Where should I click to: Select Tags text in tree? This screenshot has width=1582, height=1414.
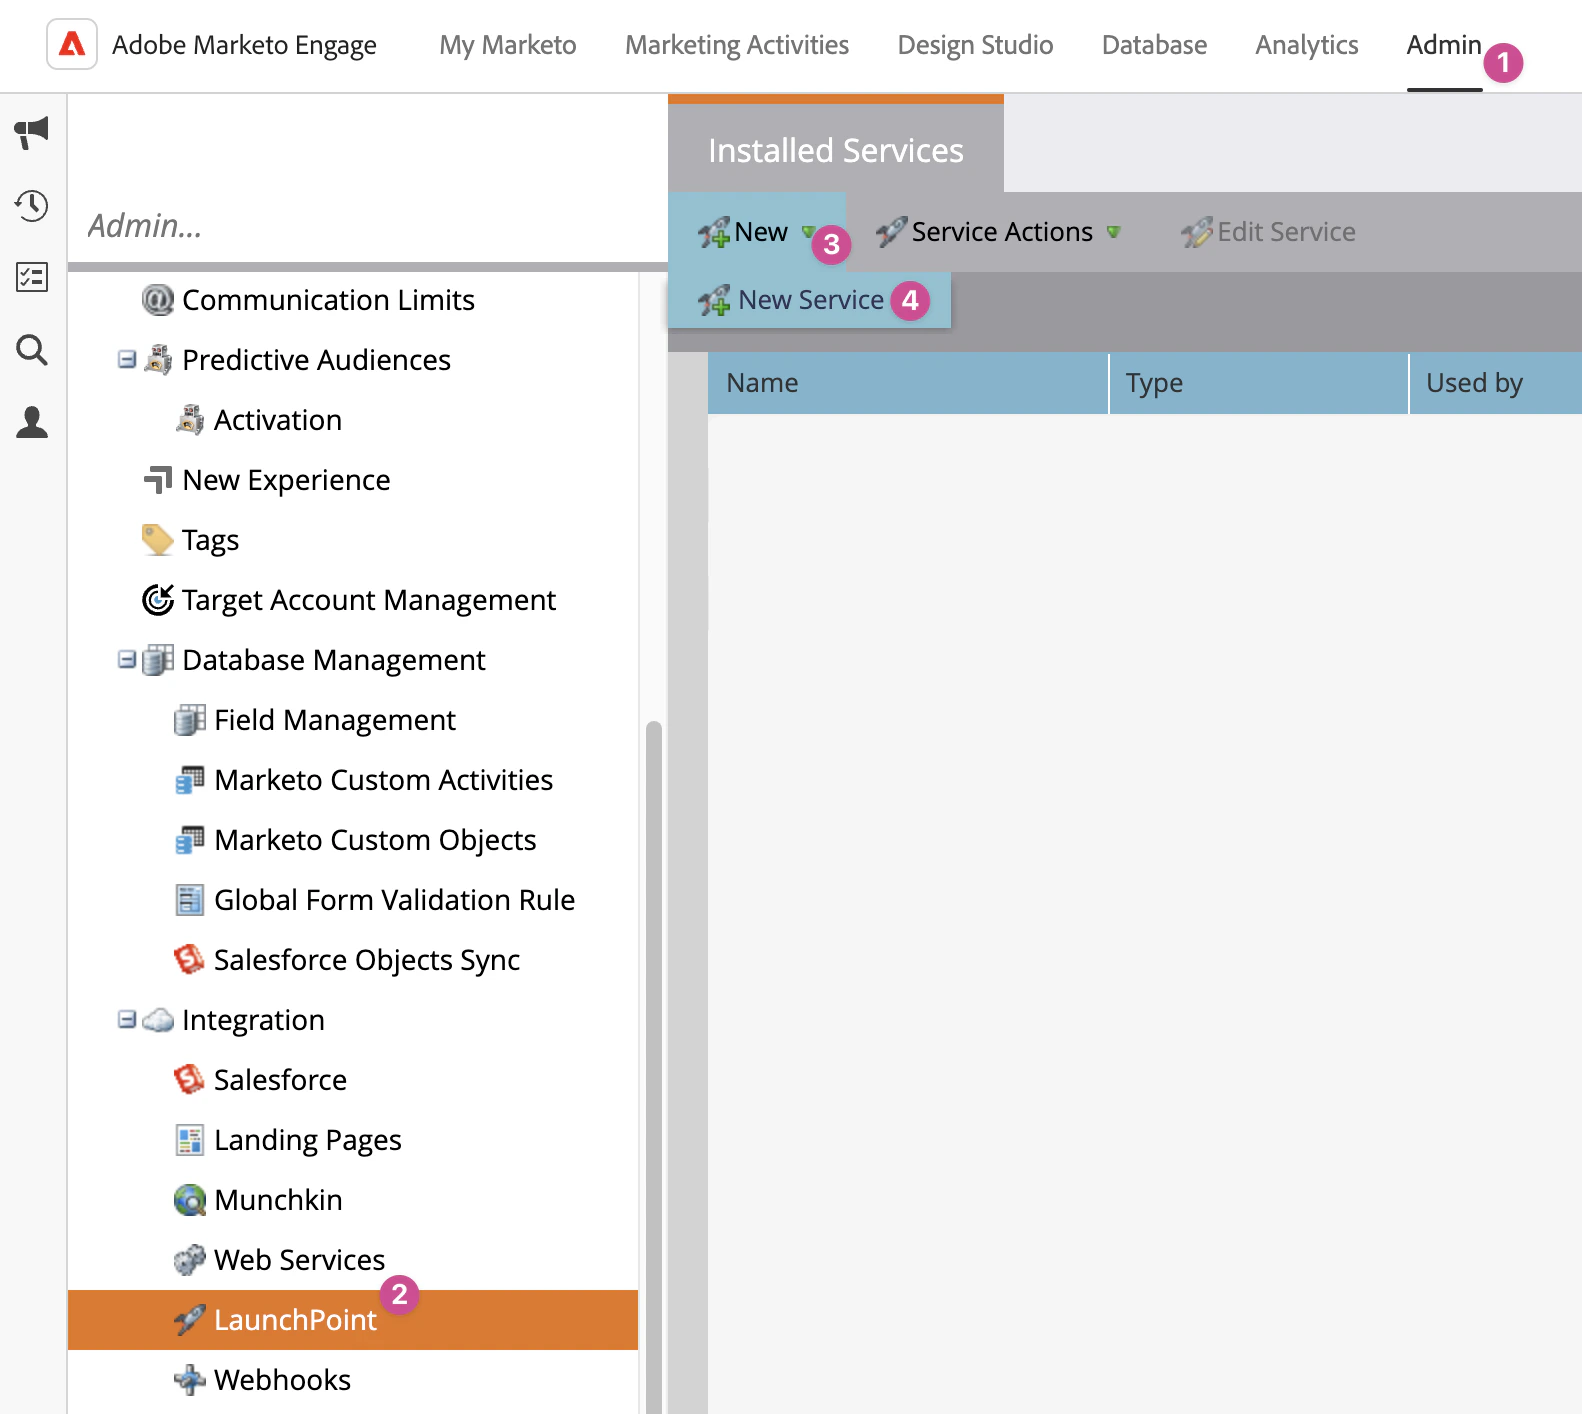pos(210,539)
